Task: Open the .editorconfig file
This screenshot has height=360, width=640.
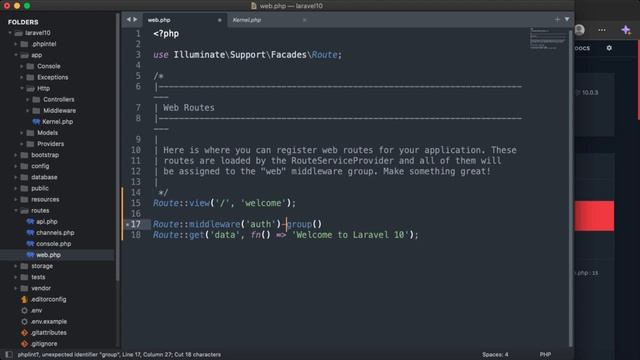Action: [48, 299]
